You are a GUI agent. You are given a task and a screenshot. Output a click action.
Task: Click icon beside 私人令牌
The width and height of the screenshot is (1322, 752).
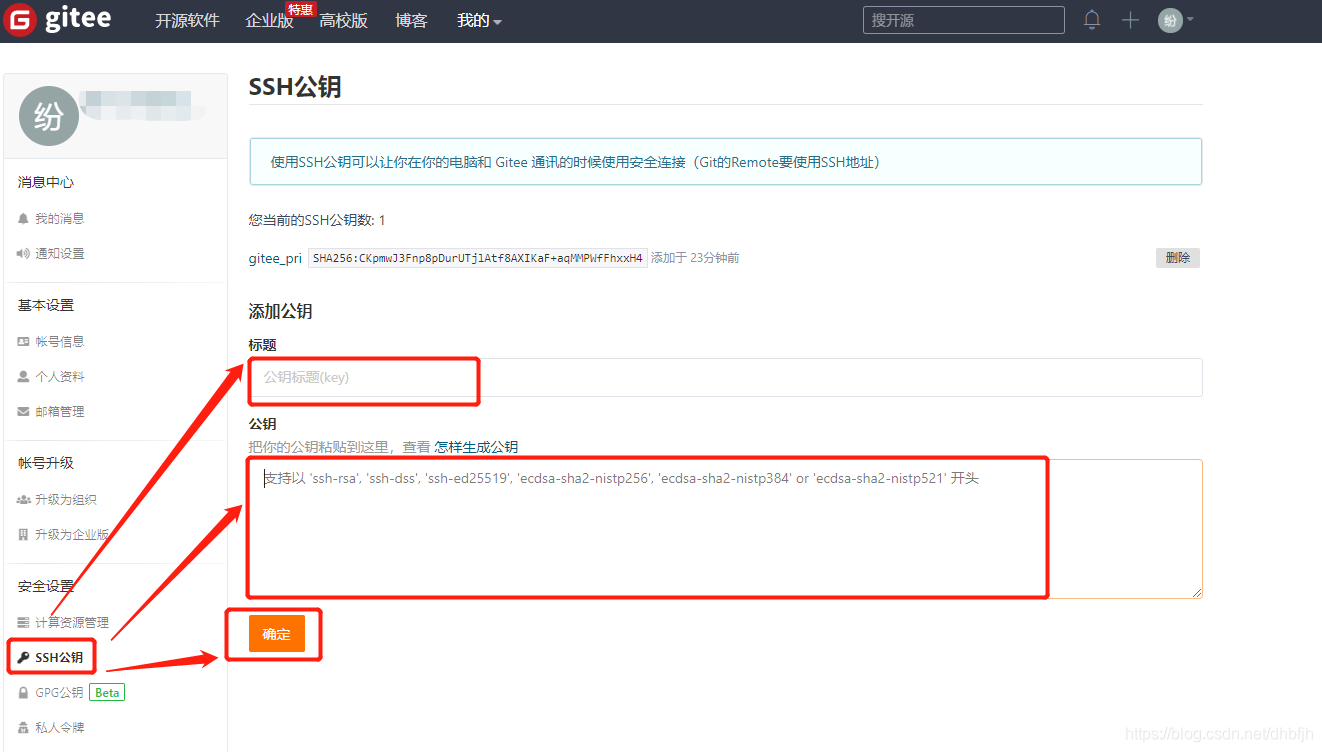pos(23,728)
